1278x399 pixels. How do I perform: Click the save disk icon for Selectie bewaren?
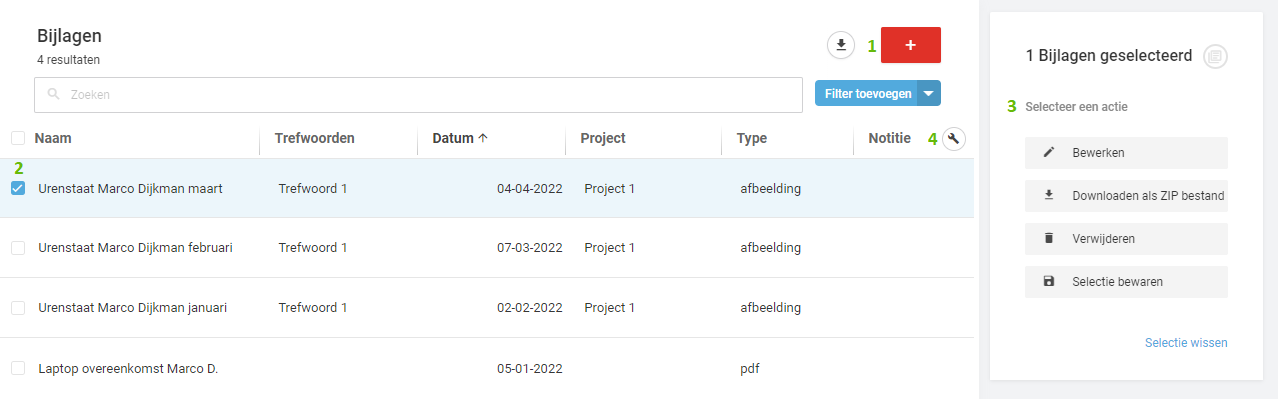click(x=1049, y=282)
